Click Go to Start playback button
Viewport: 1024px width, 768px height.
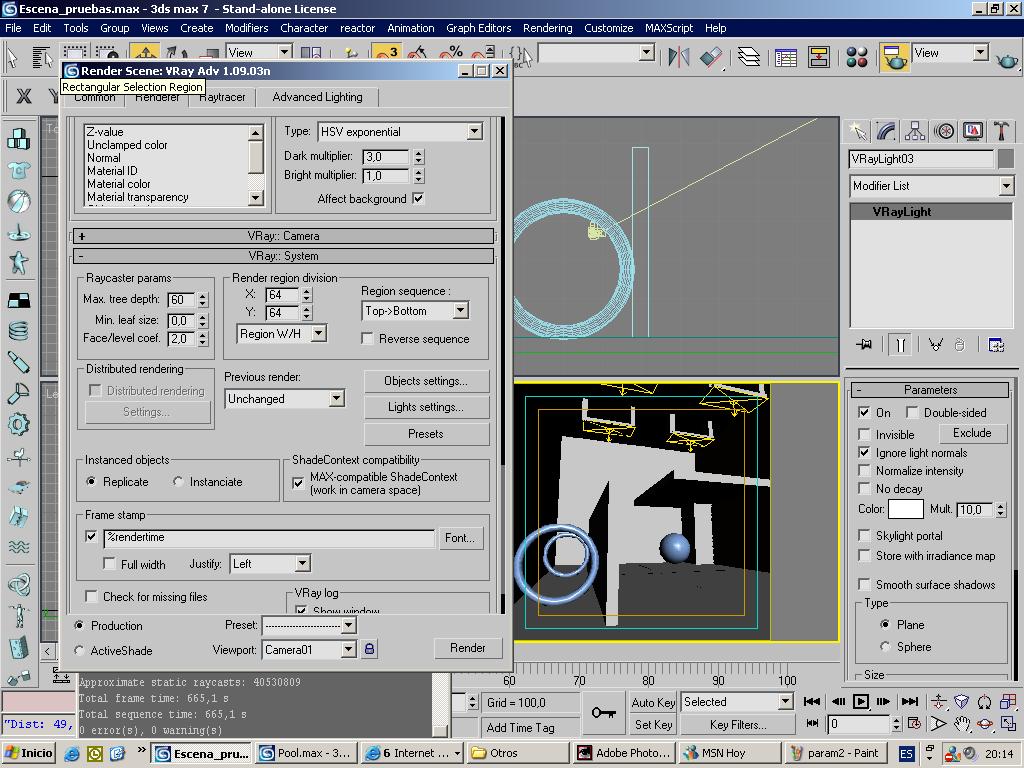[812, 701]
